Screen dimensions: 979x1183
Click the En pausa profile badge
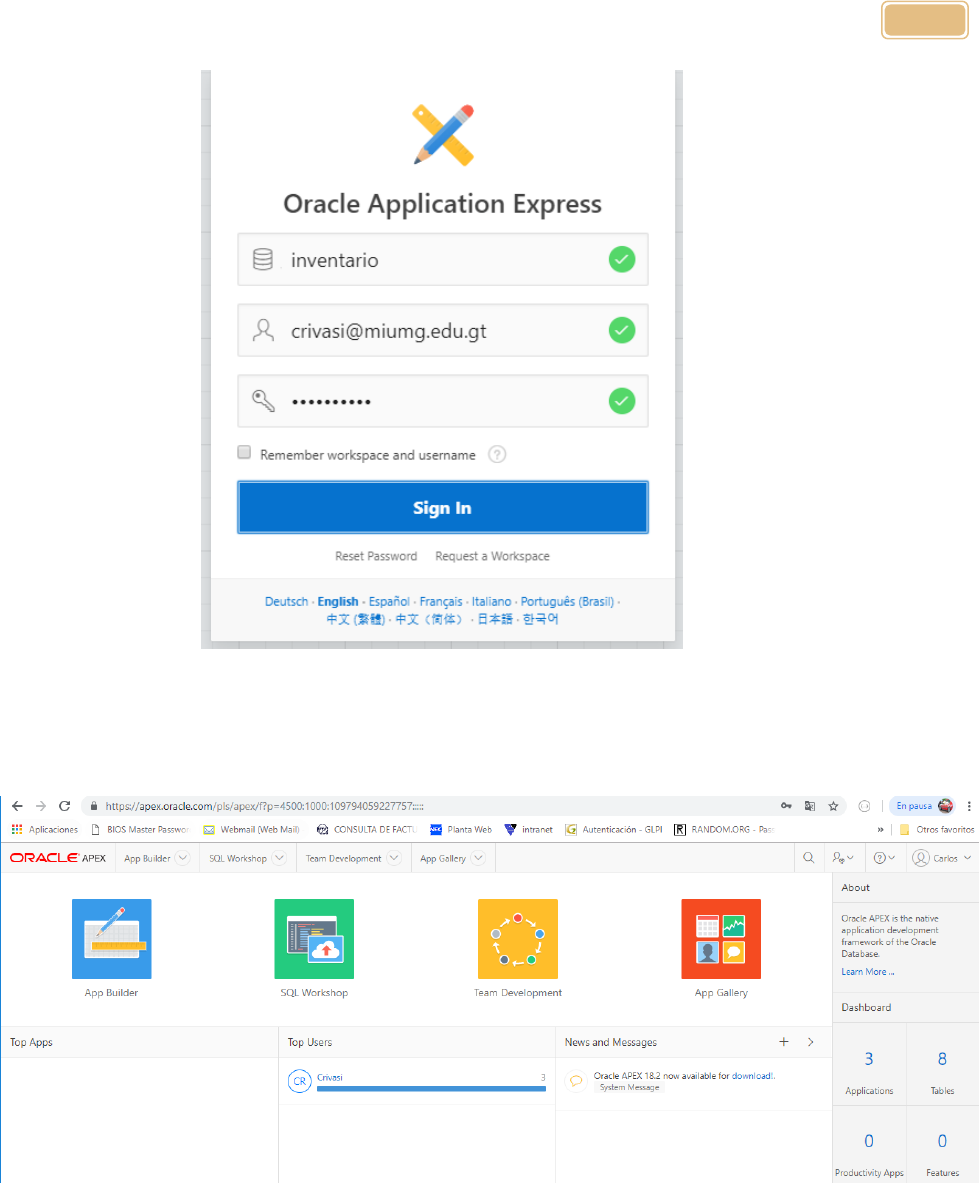click(924, 806)
